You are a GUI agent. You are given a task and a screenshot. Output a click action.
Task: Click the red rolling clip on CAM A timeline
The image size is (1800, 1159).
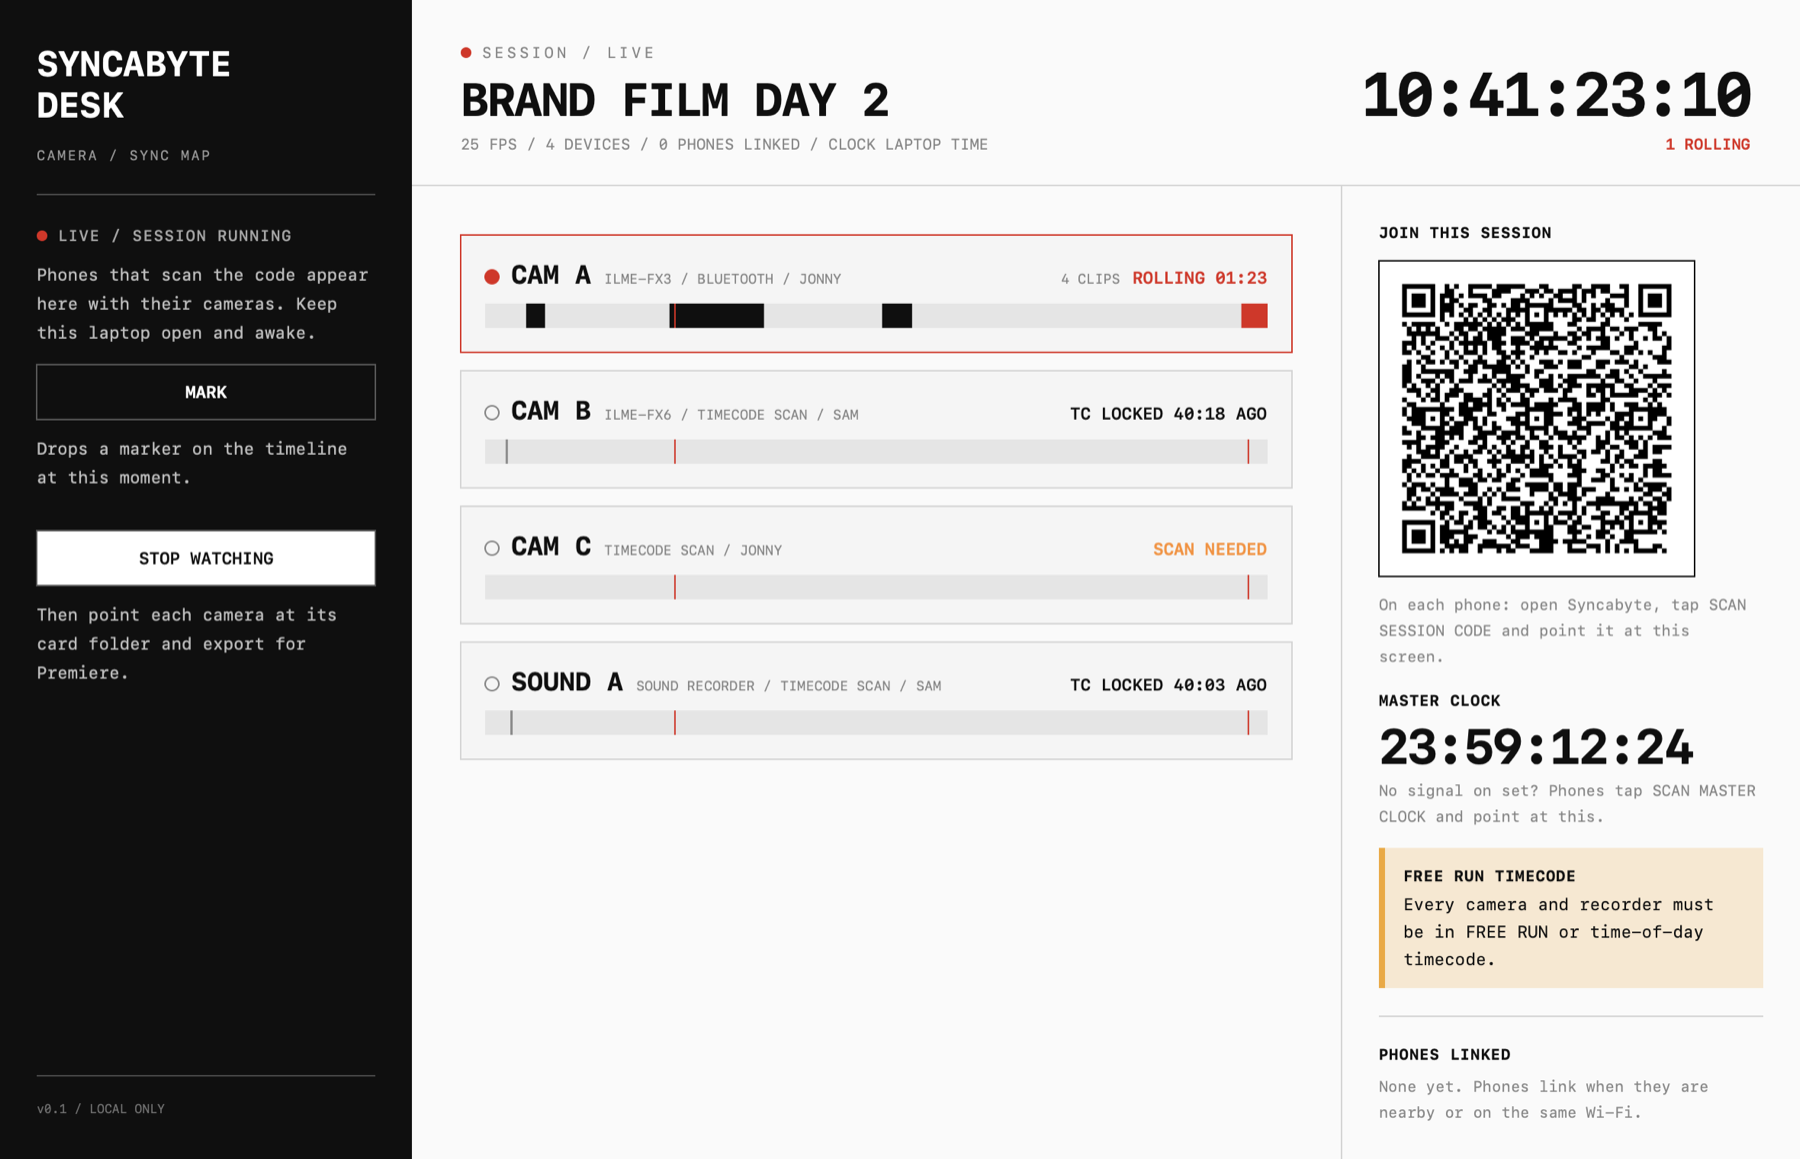coord(1254,316)
